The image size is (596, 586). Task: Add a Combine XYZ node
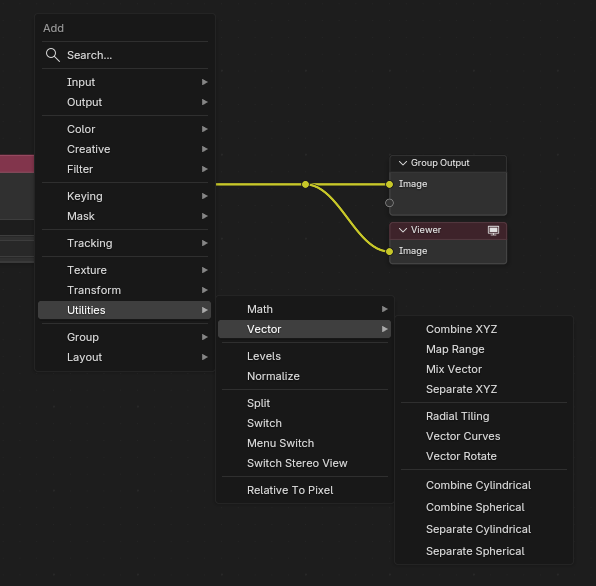(483, 329)
